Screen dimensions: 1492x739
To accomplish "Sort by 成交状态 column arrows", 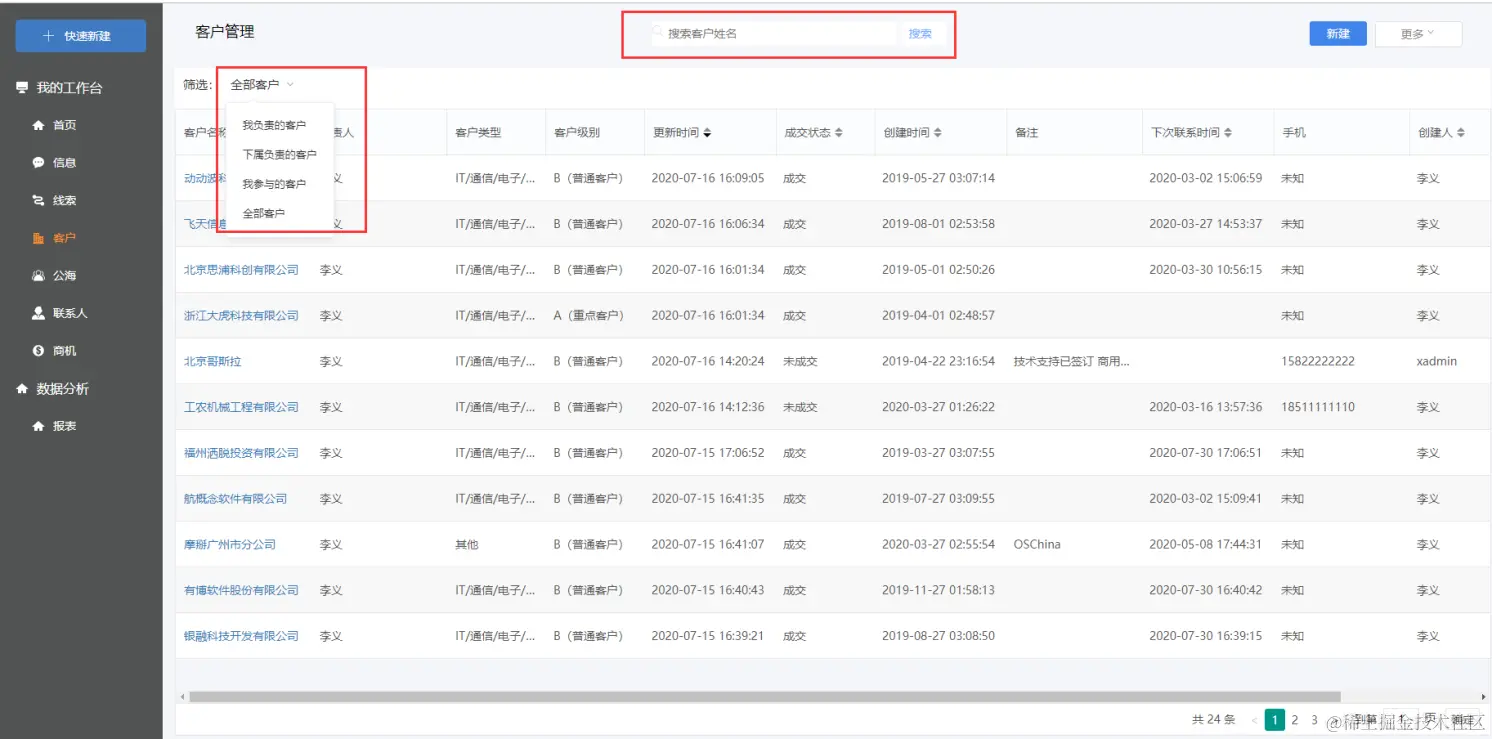I will (x=839, y=133).
